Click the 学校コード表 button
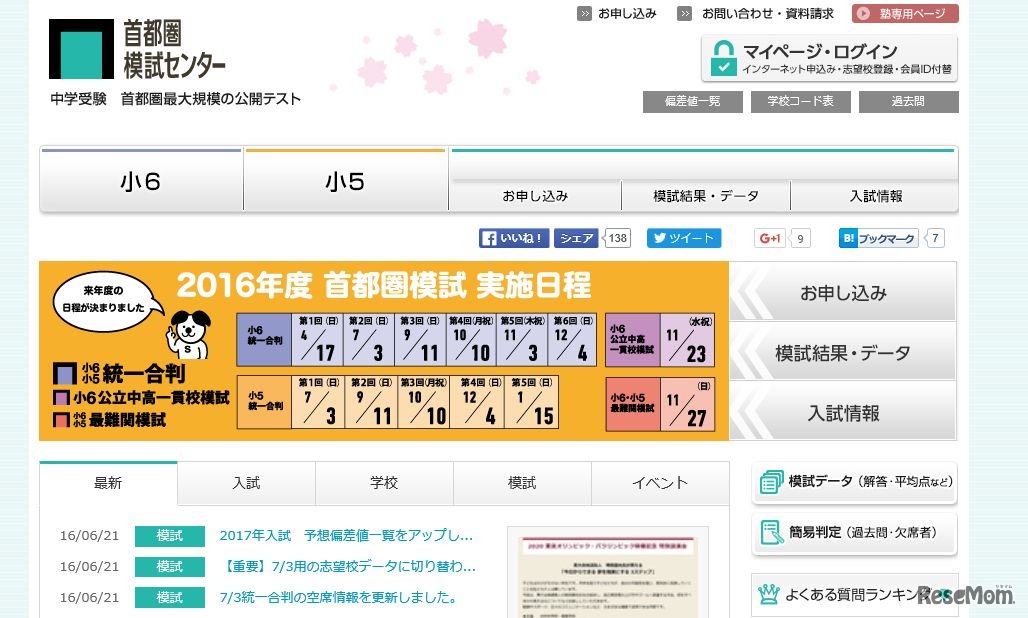Screen dimensions: 1028x618 (x=800, y=101)
